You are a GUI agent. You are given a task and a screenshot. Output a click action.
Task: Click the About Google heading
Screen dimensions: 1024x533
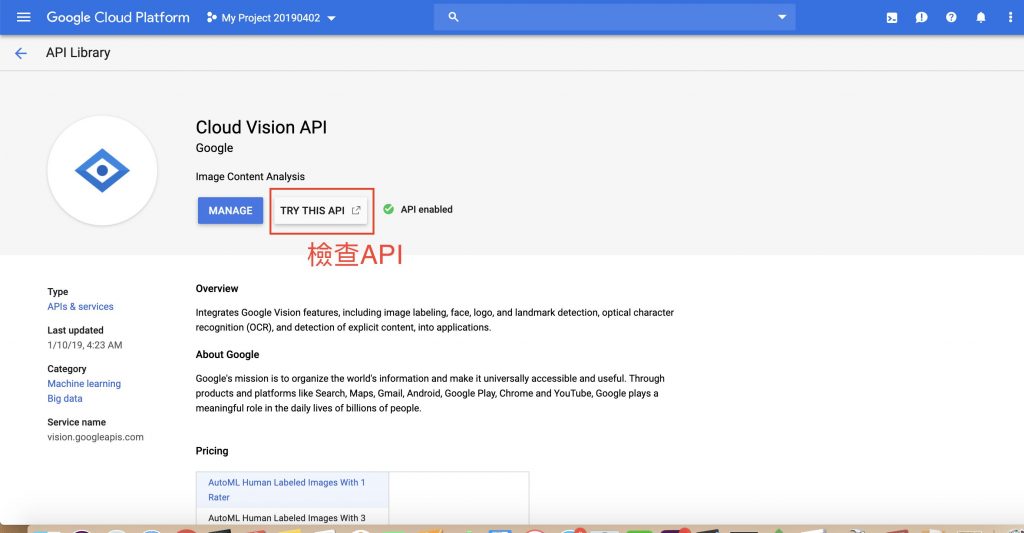[227, 355]
